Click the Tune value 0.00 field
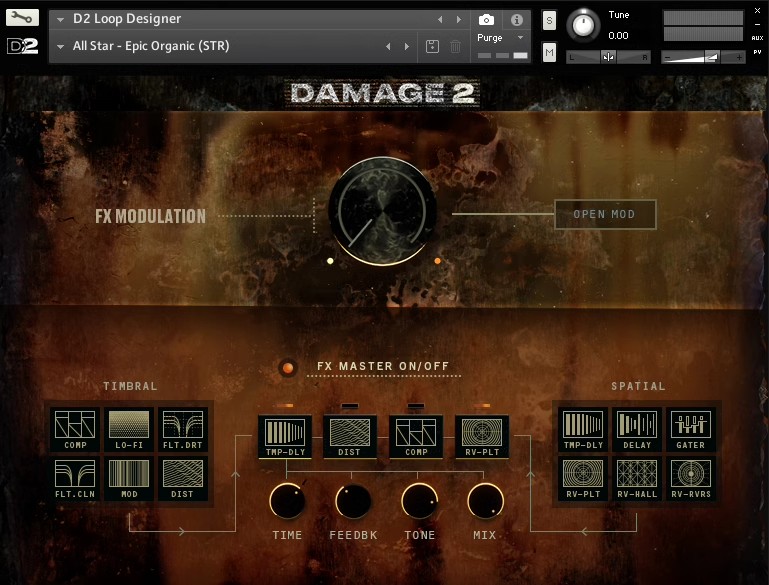Image resolution: width=769 pixels, height=585 pixels. (618, 35)
